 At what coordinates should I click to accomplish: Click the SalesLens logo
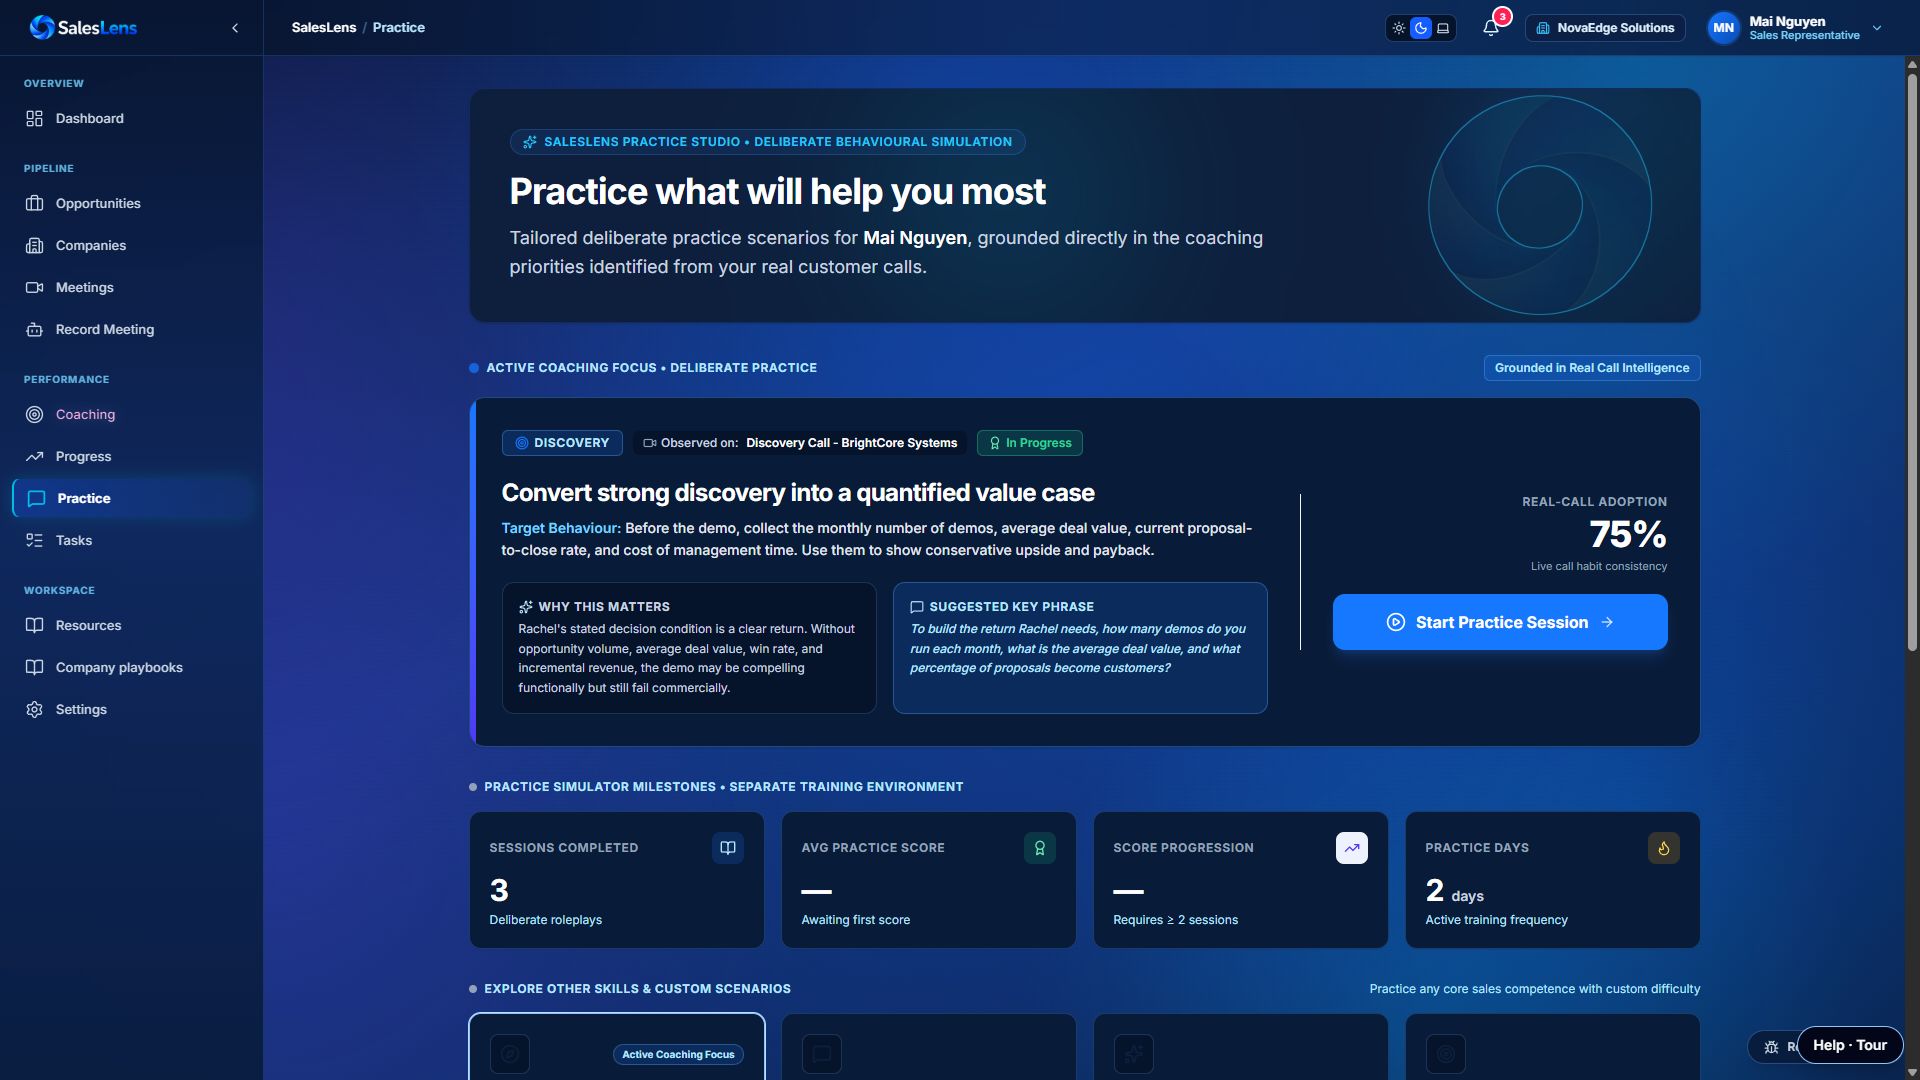click(x=84, y=28)
